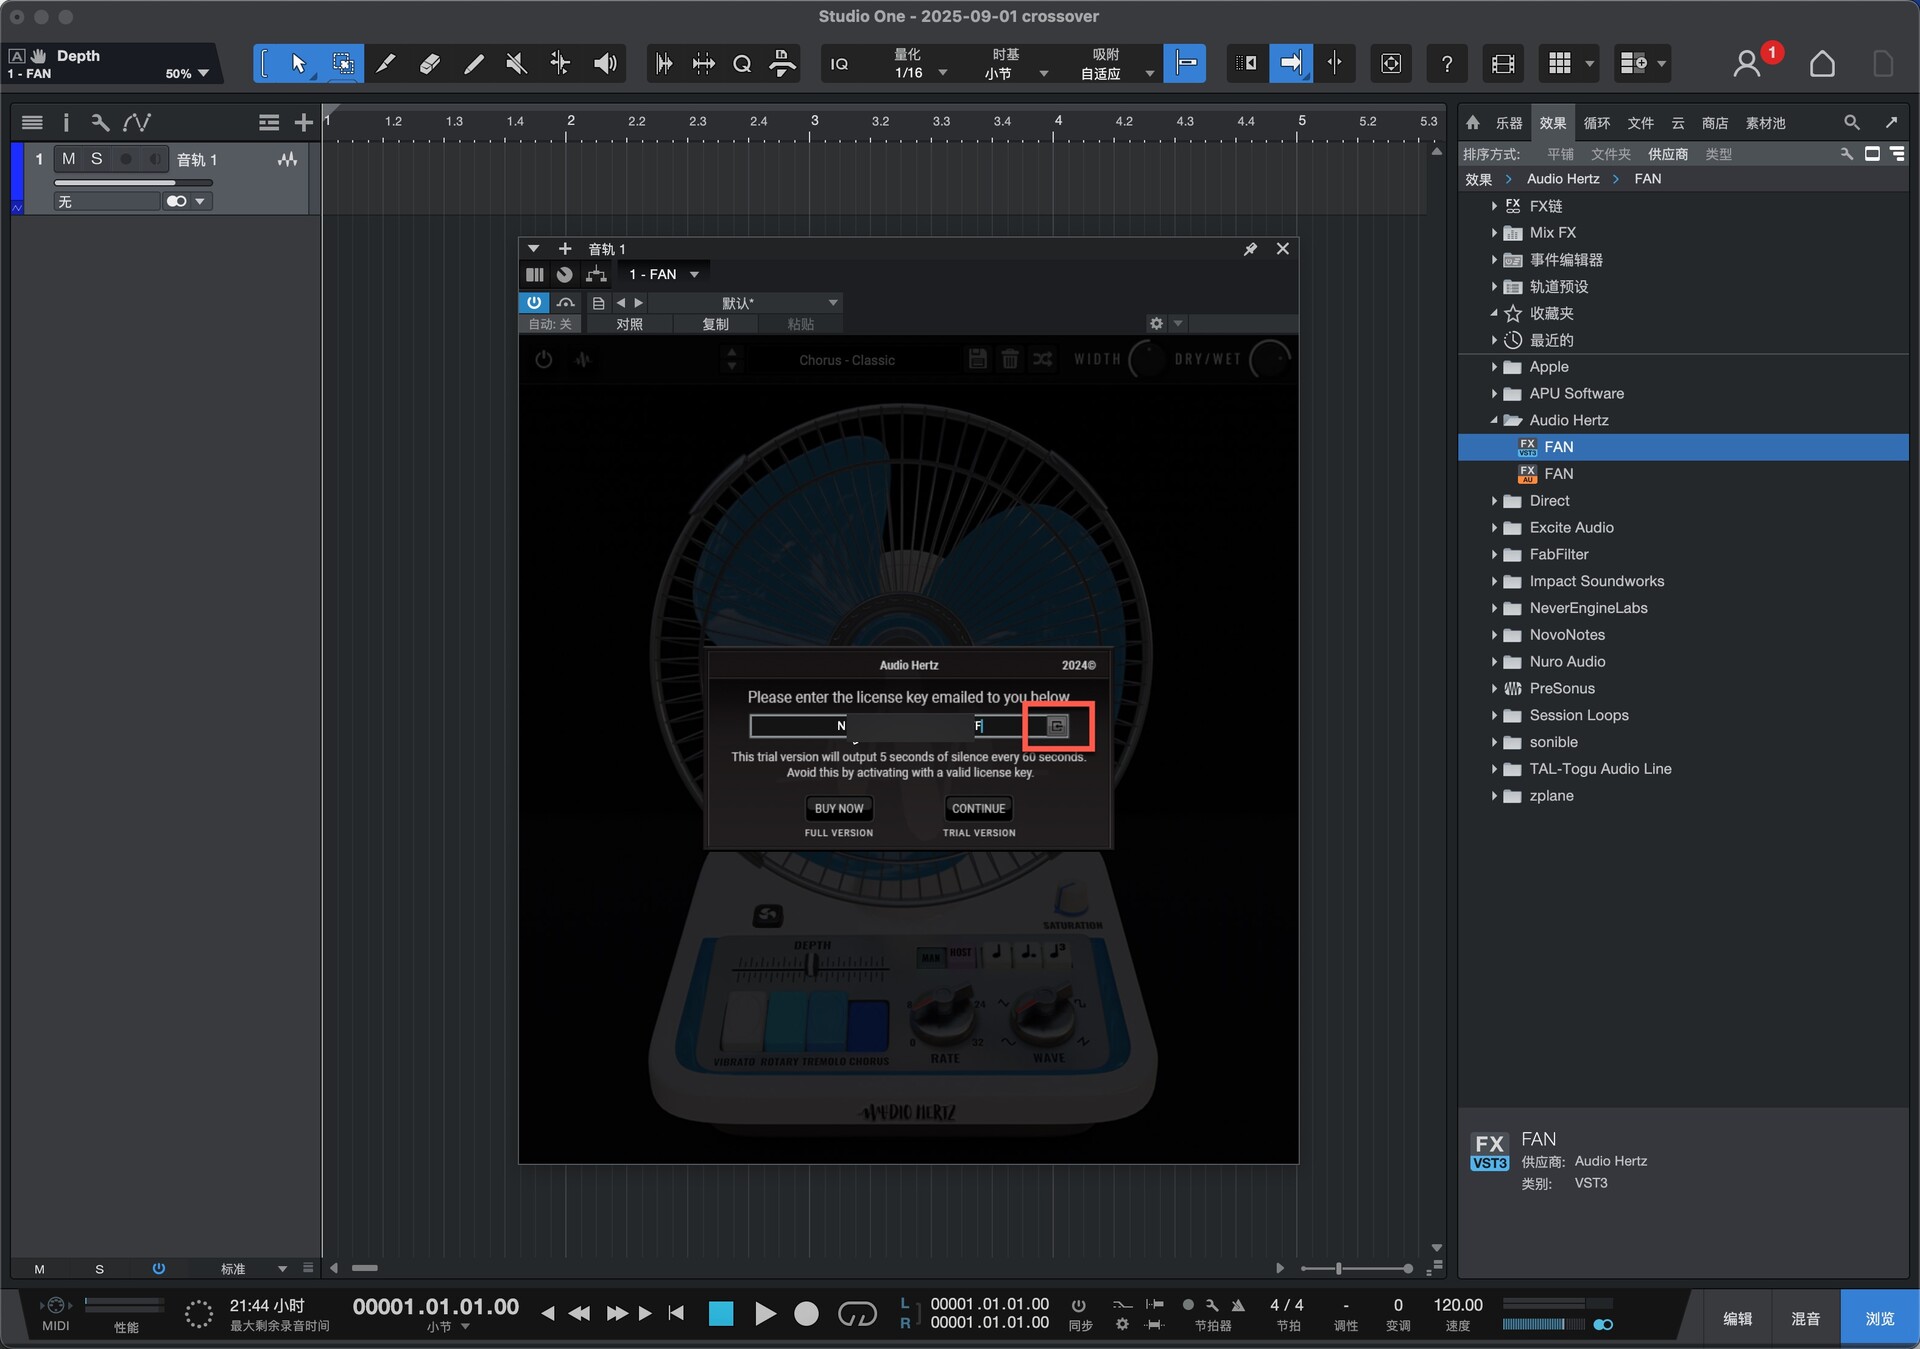The height and width of the screenshot is (1349, 1920).
Task: Click the CONTINUE trial button
Action: tap(978, 808)
